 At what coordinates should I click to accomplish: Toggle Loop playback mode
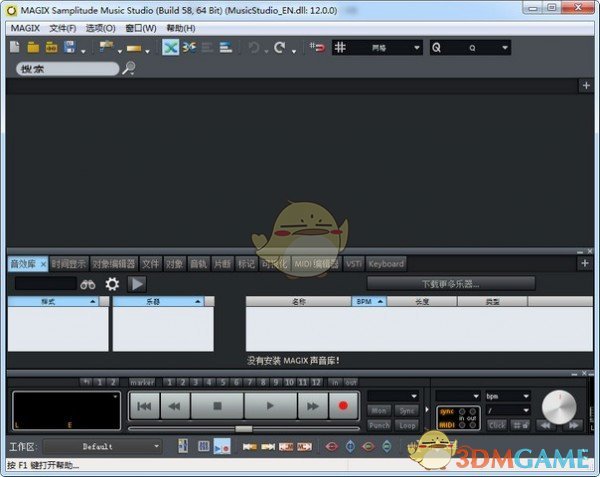point(407,425)
